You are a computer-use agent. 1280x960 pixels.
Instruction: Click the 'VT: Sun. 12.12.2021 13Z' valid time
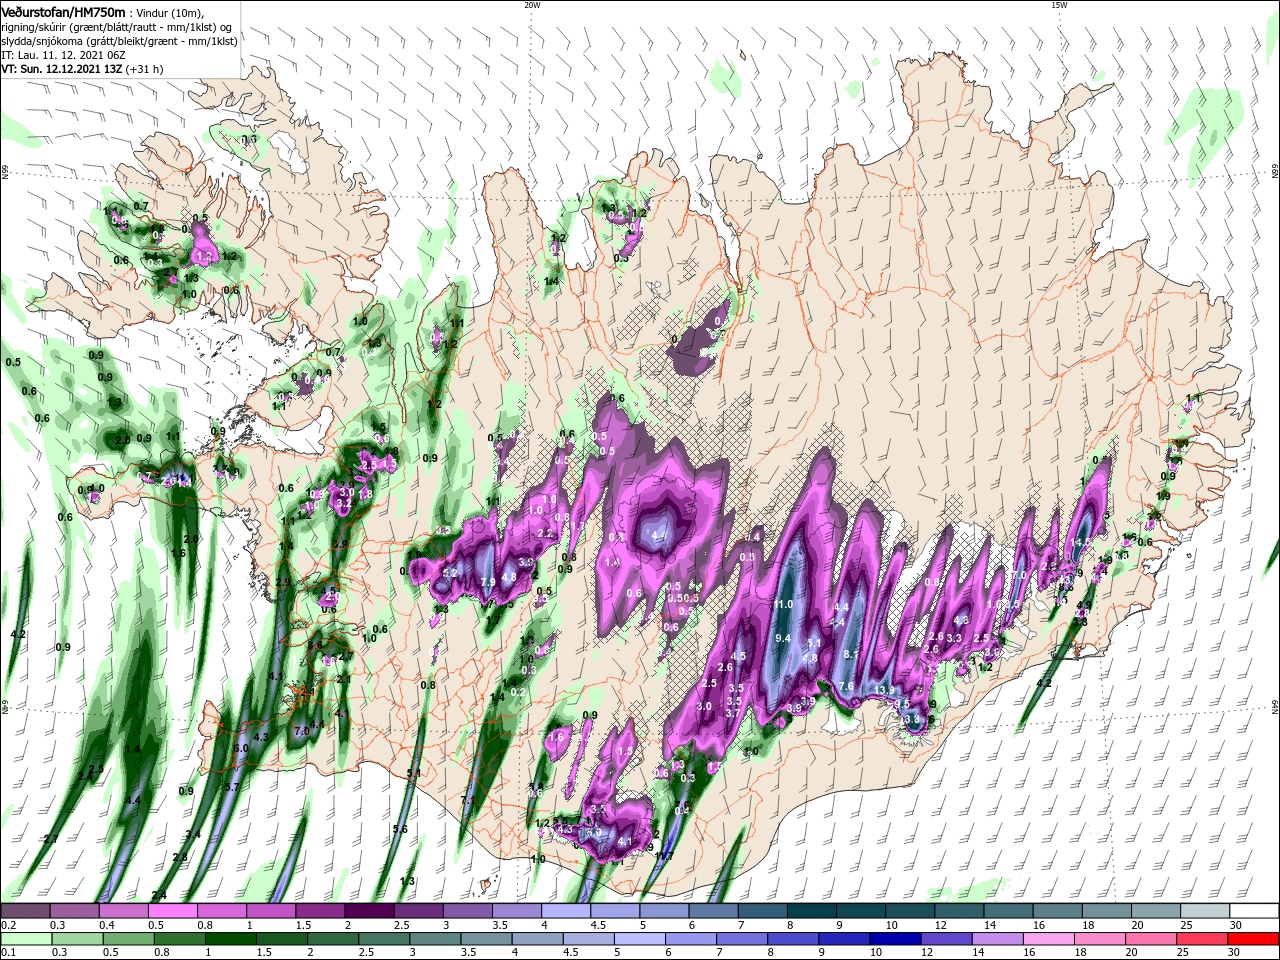[62, 70]
